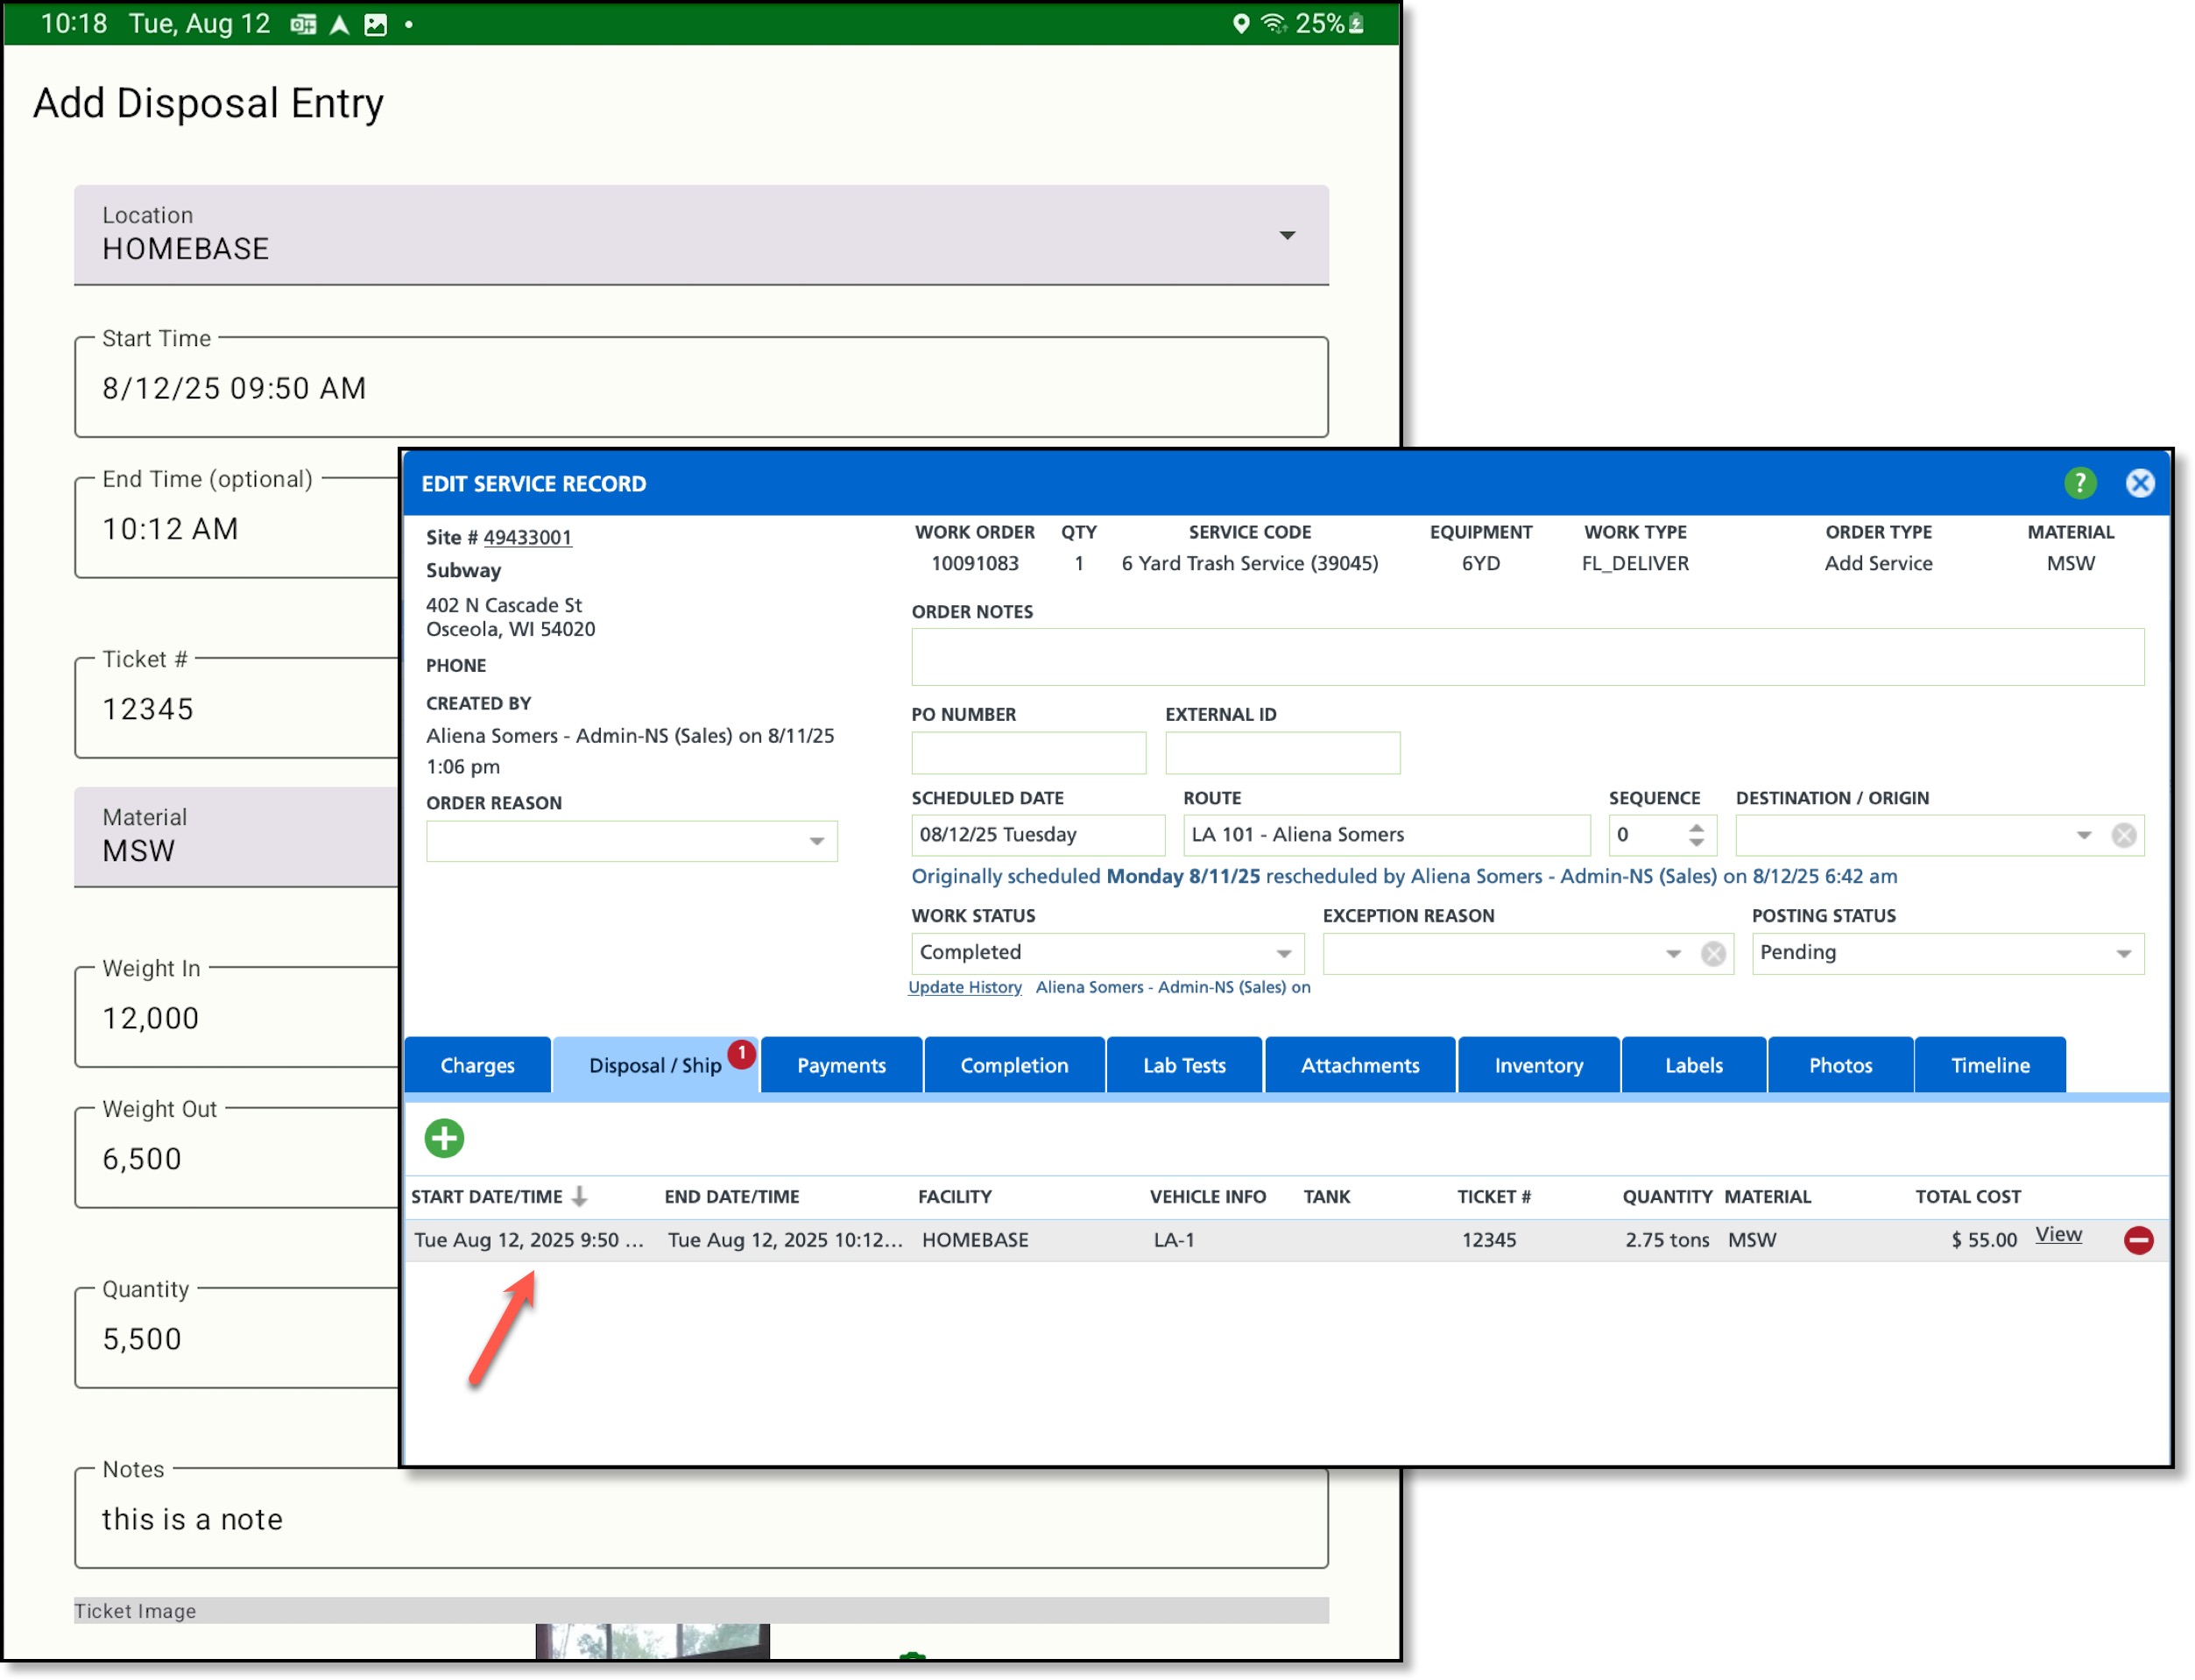Click the Sequence stepper arrows
The image size is (2195, 1680).
(1696, 835)
